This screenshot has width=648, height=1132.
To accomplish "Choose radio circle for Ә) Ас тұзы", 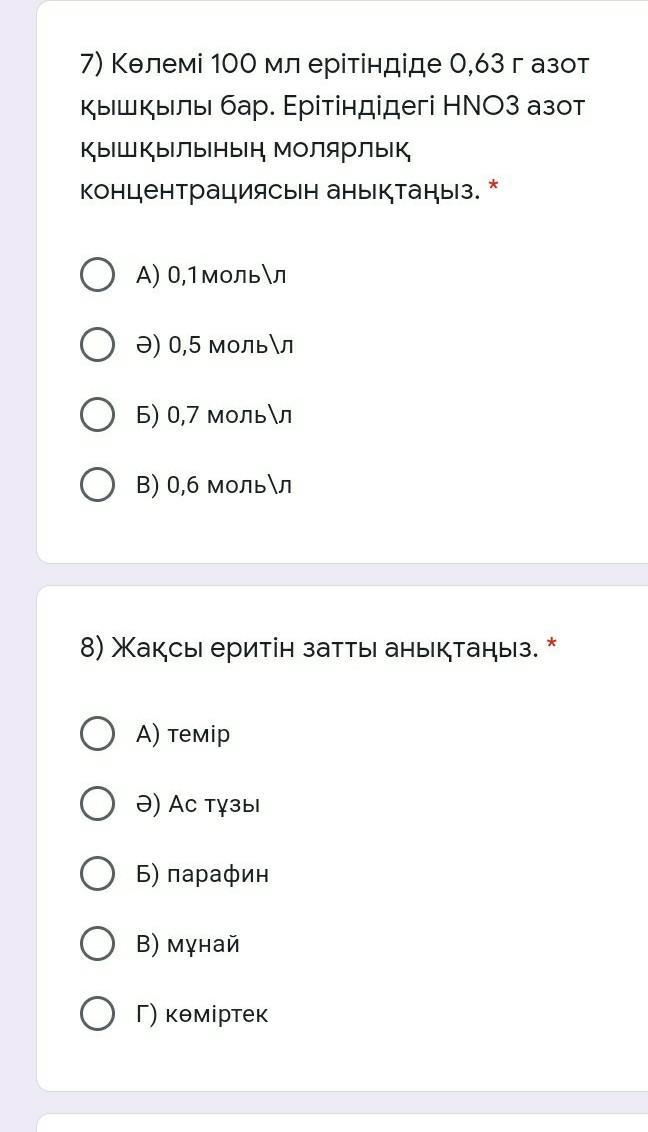I will (x=97, y=804).
